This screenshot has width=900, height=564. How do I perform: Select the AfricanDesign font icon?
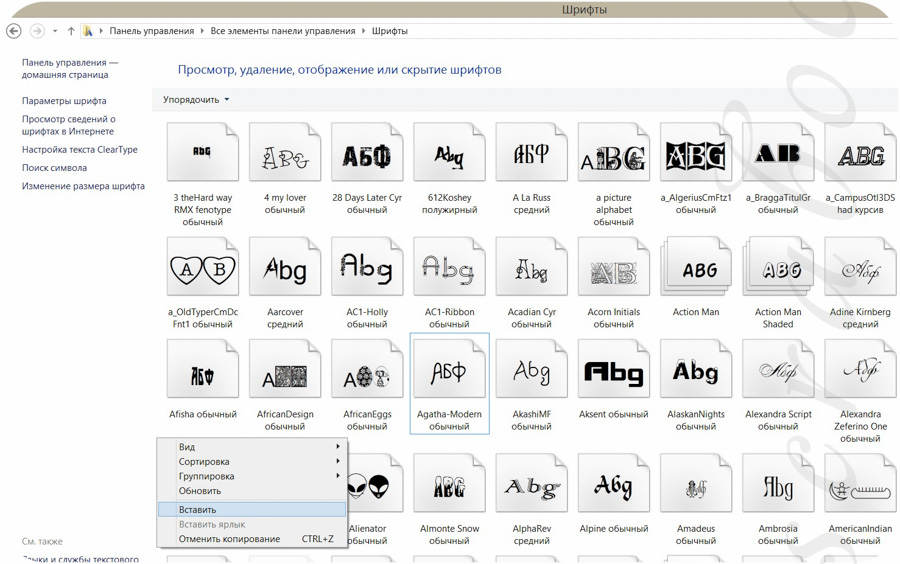click(x=285, y=369)
